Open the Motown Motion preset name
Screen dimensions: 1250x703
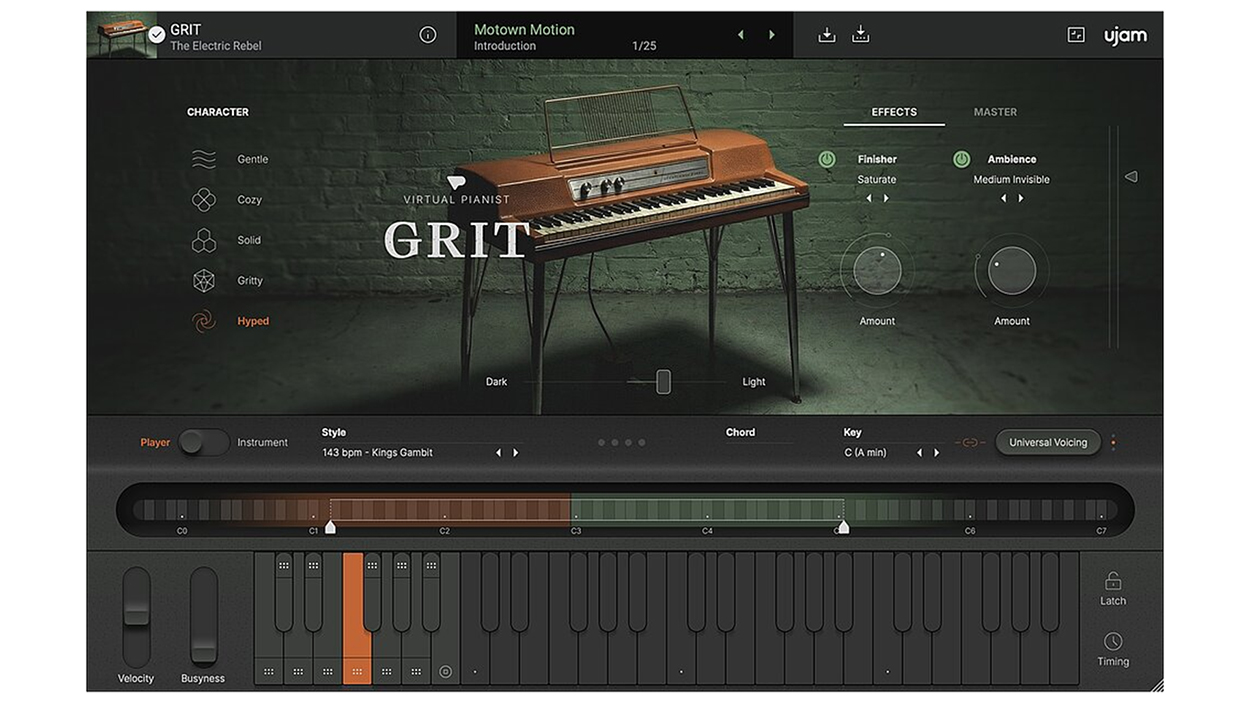[524, 30]
